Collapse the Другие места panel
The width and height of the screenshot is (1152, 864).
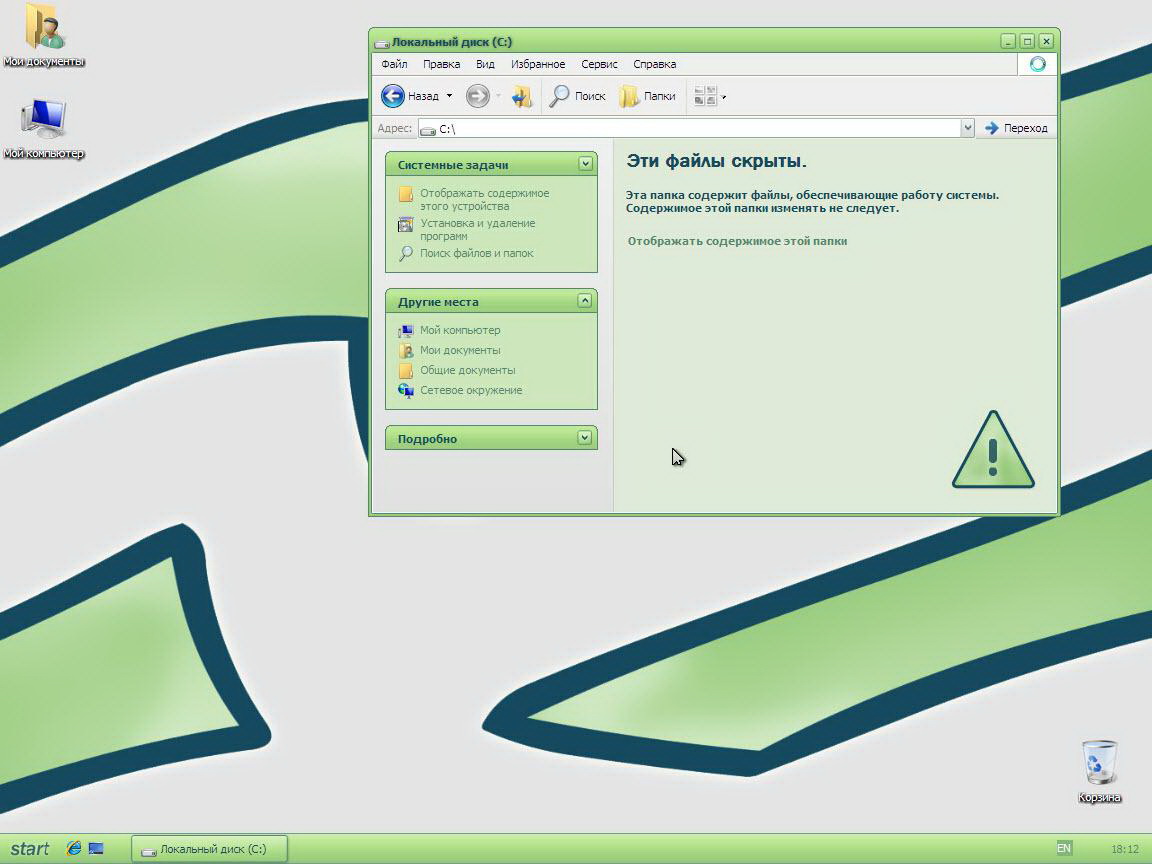tap(585, 301)
